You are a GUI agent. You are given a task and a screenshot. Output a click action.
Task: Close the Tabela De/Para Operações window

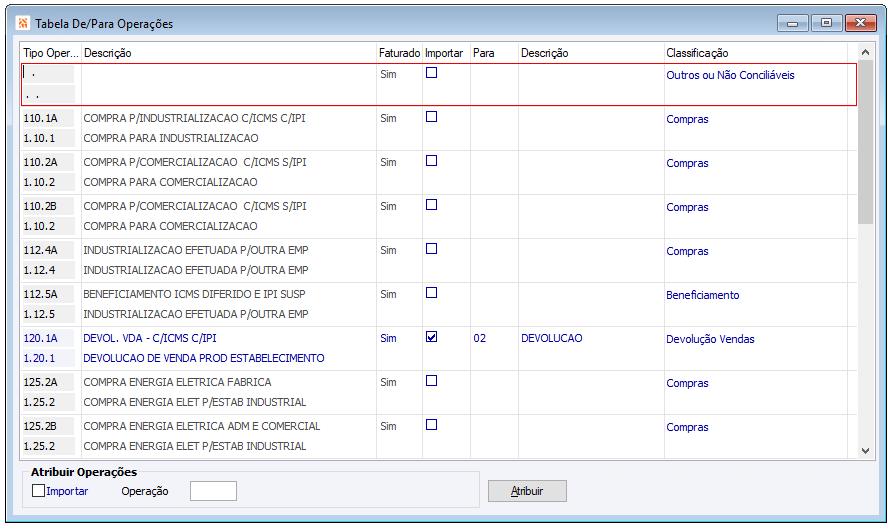pyautogui.click(x=861, y=23)
